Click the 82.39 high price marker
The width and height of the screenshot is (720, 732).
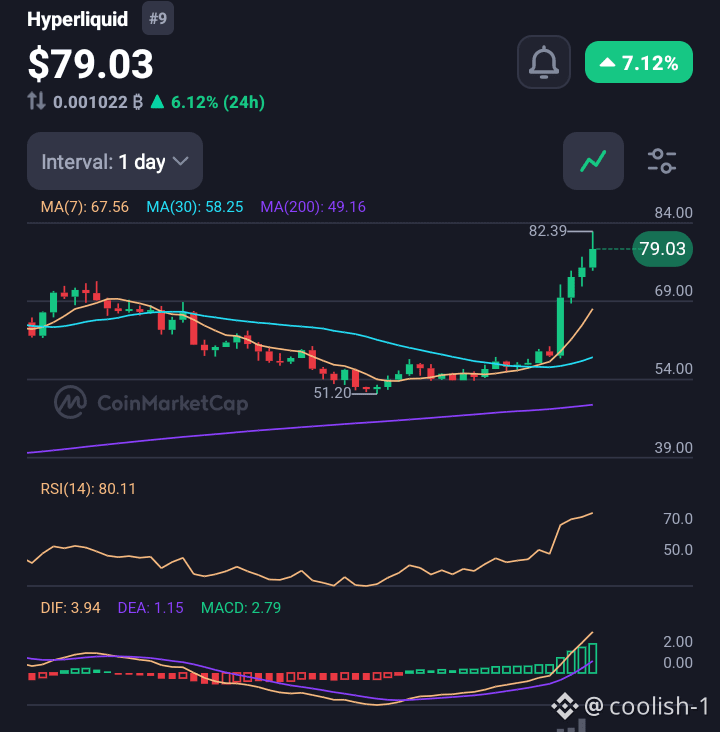(548, 231)
